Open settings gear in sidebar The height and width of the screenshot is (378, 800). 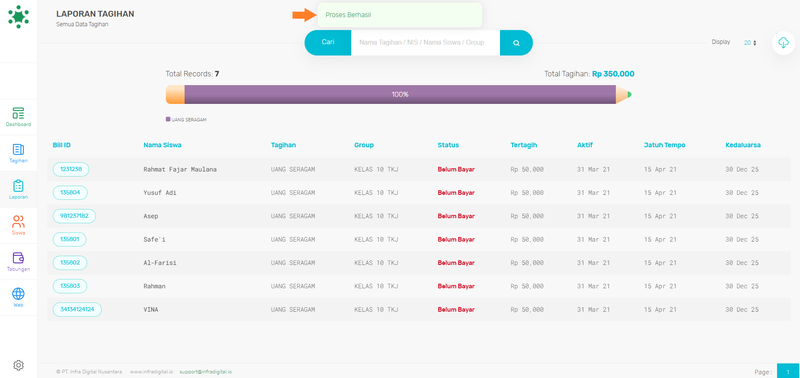[18, 365]
